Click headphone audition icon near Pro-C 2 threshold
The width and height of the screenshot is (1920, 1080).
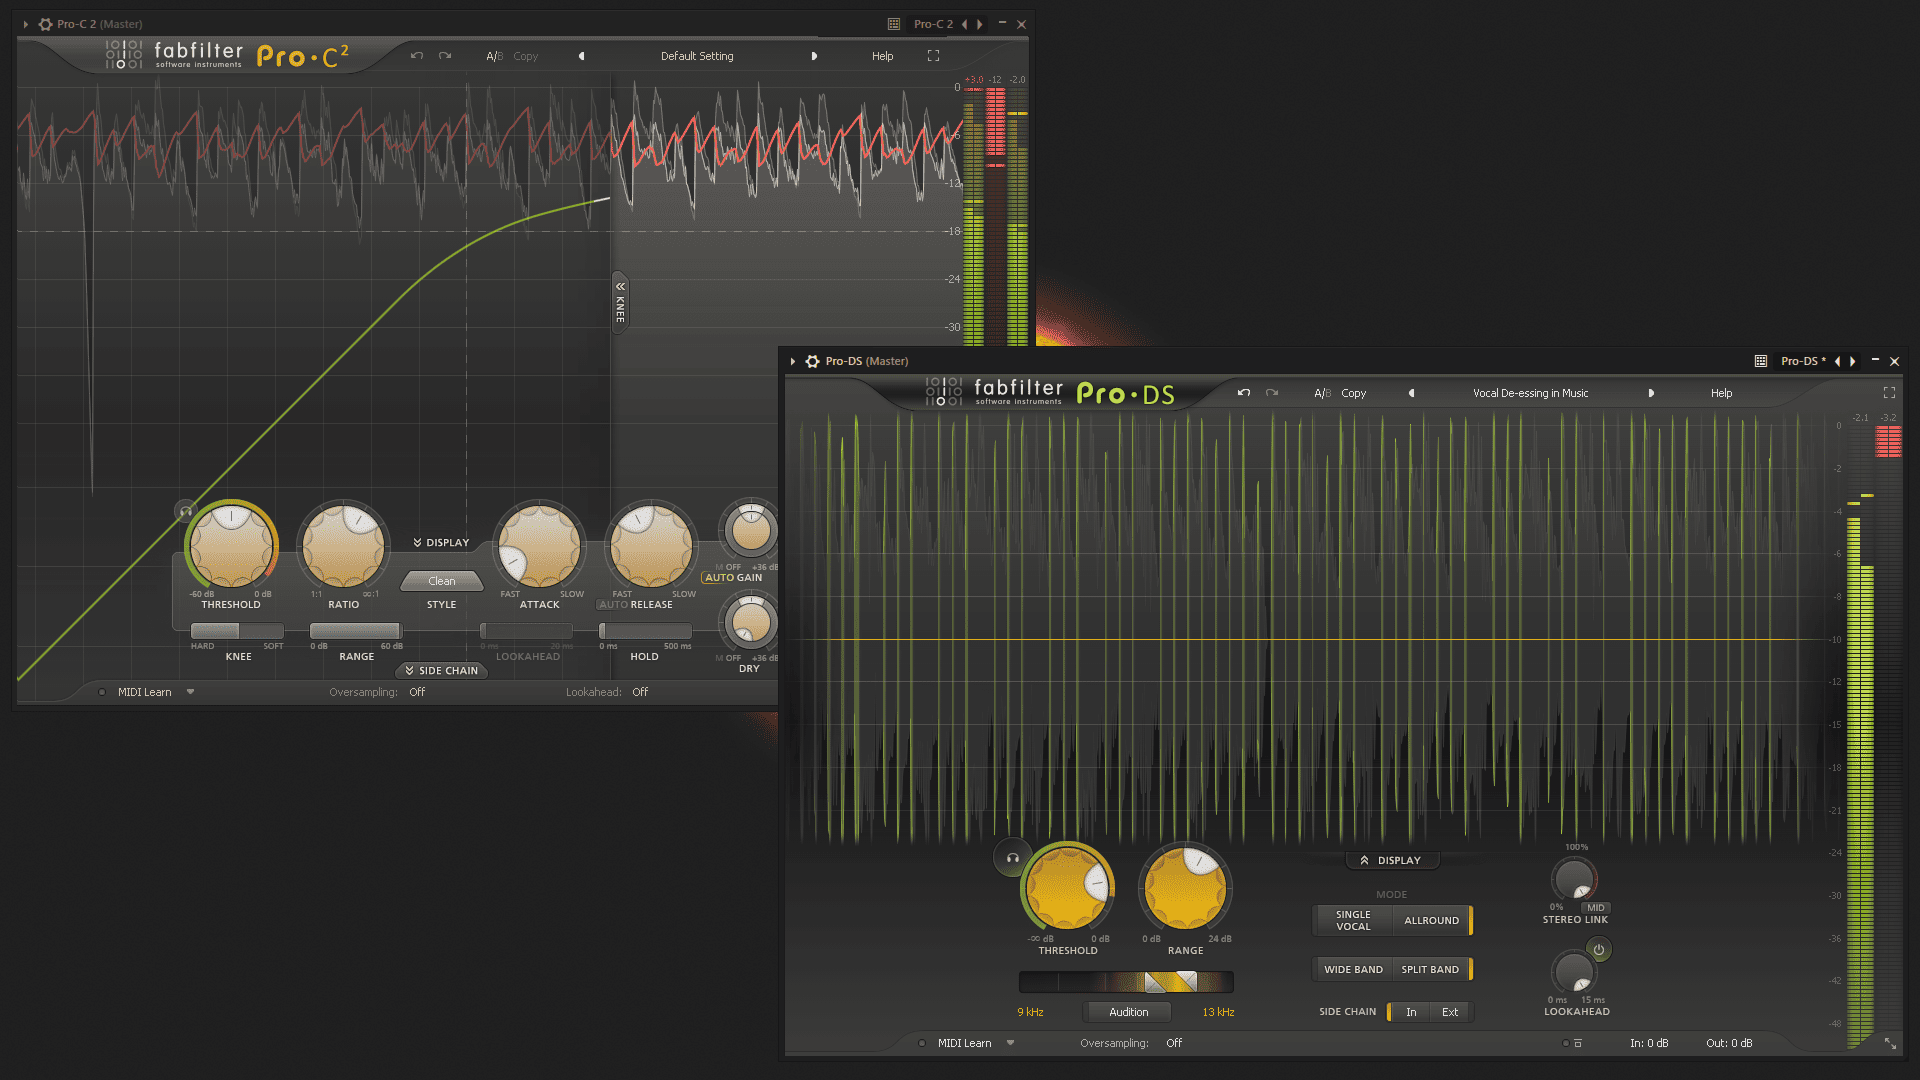click(x=185, y=511)
